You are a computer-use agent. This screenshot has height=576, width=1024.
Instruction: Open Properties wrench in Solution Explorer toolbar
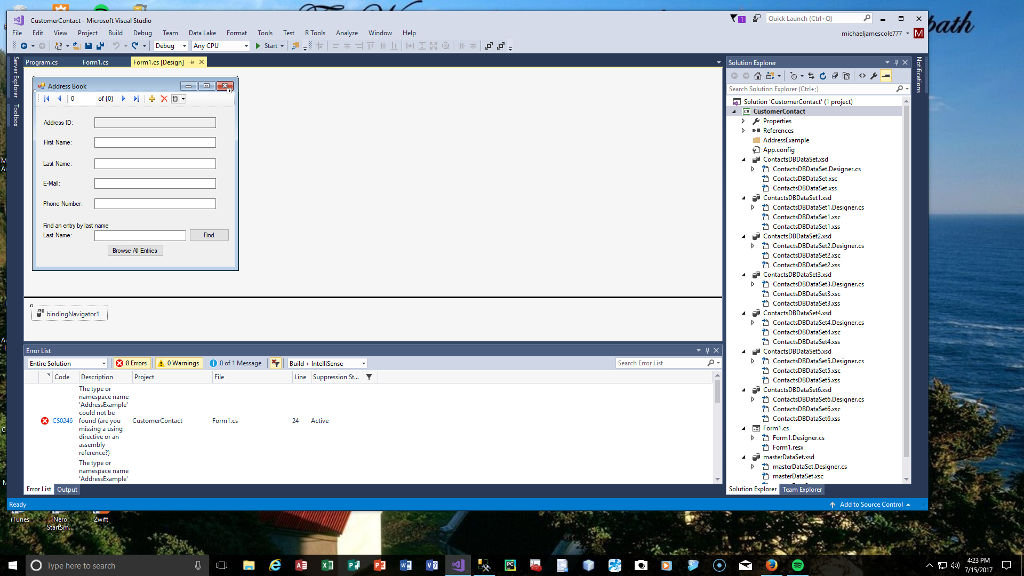[874, 76]
